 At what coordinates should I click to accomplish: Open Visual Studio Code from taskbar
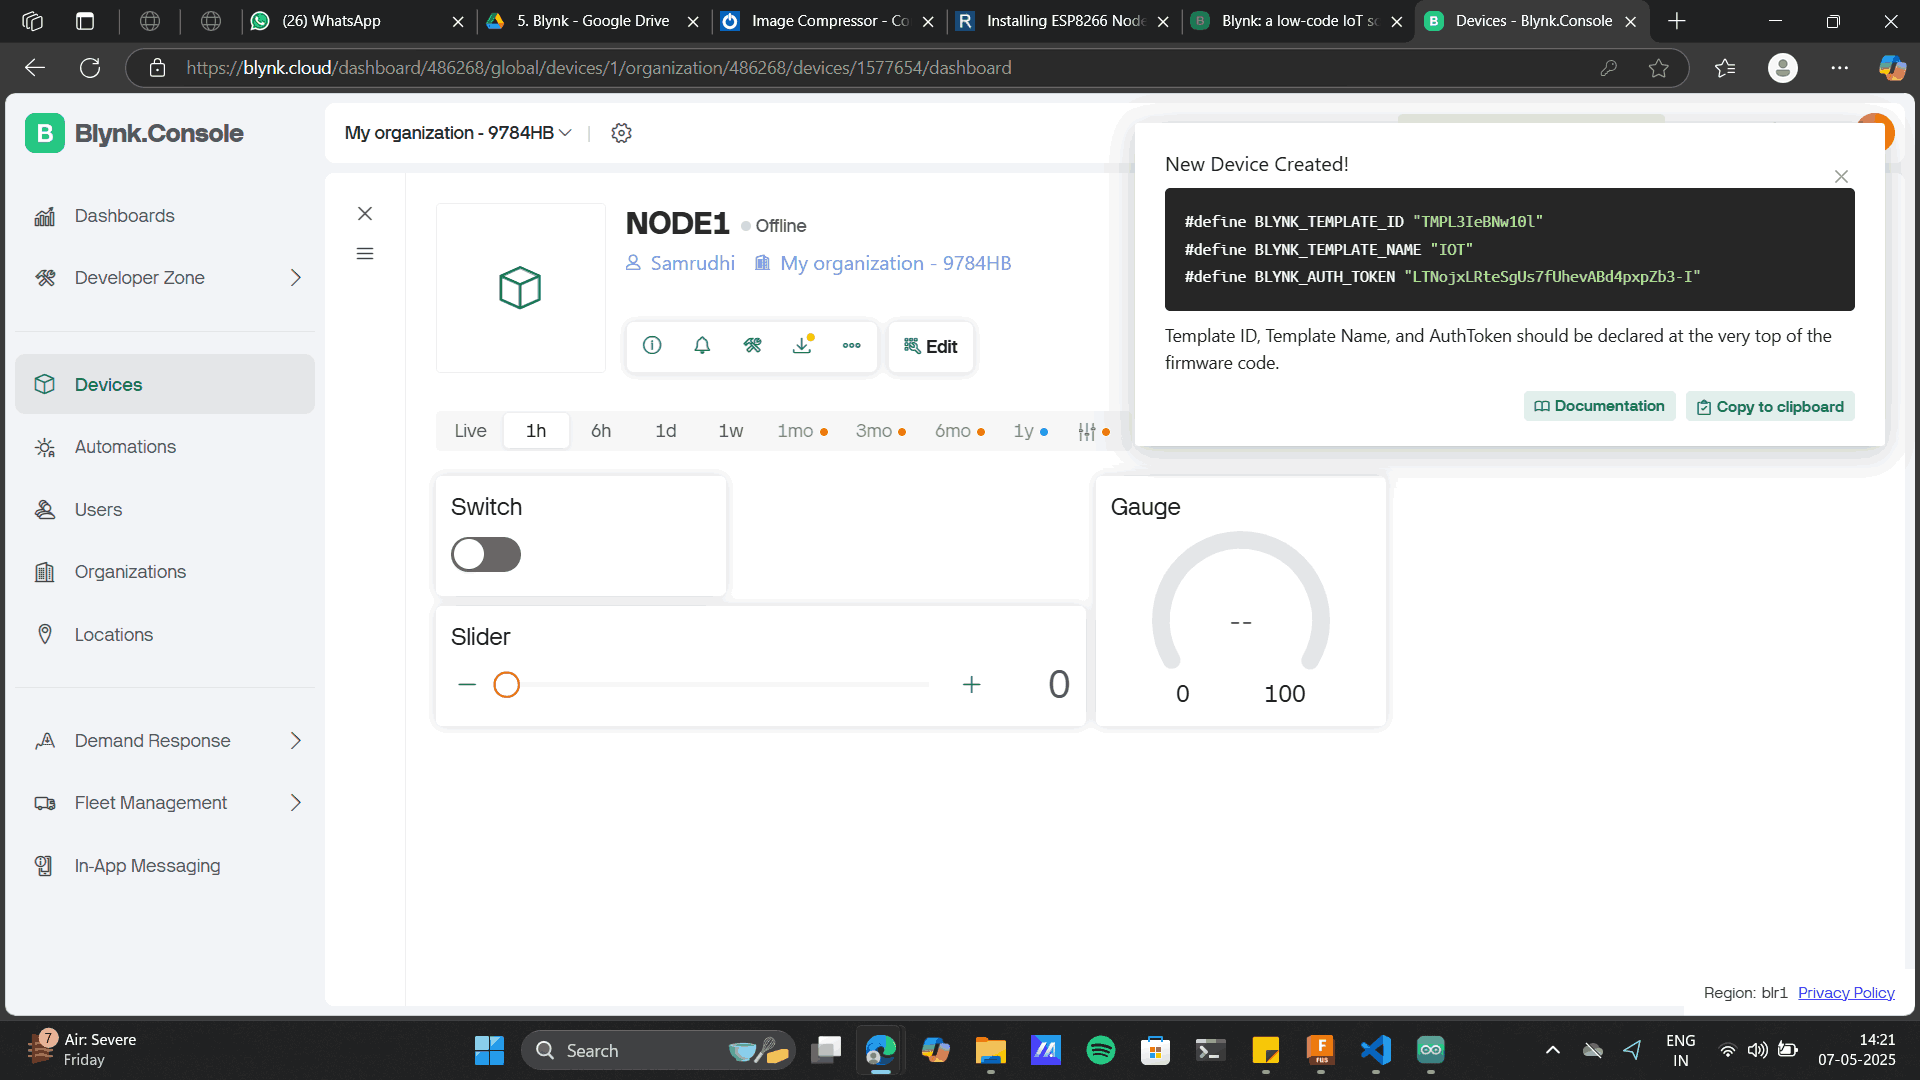1376,1051
